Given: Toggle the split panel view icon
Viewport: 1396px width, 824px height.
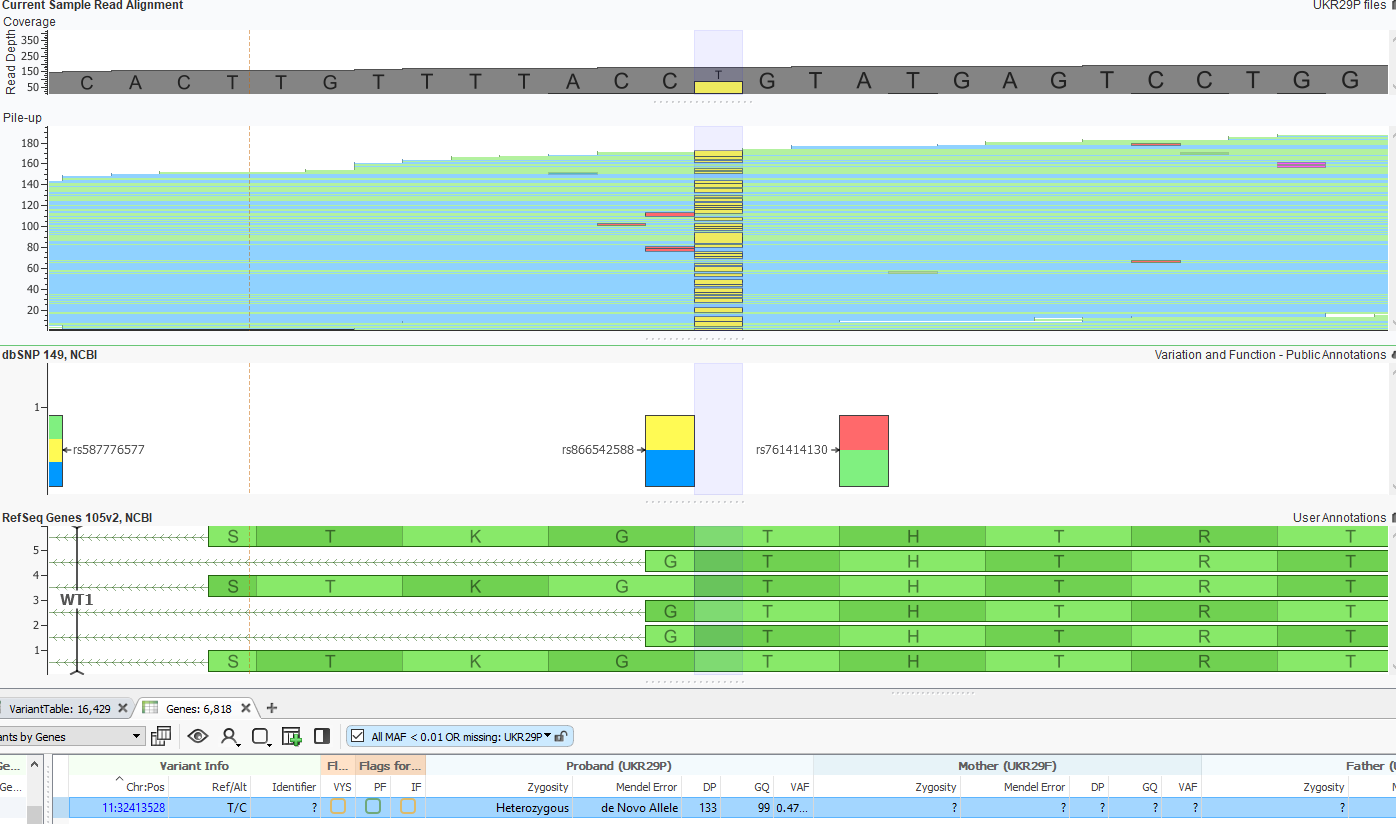Looking at the screenshot, I should [322, 736].
